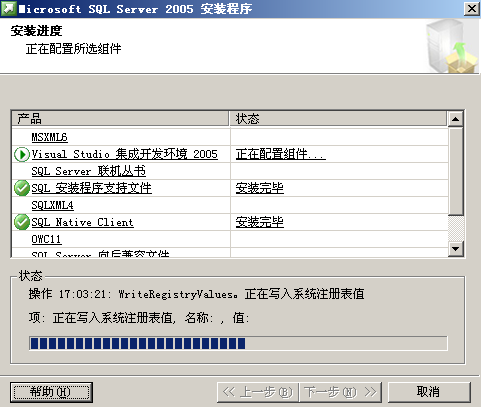
Task: Click the 正在配置组件... status link
Action: point(281,154)
